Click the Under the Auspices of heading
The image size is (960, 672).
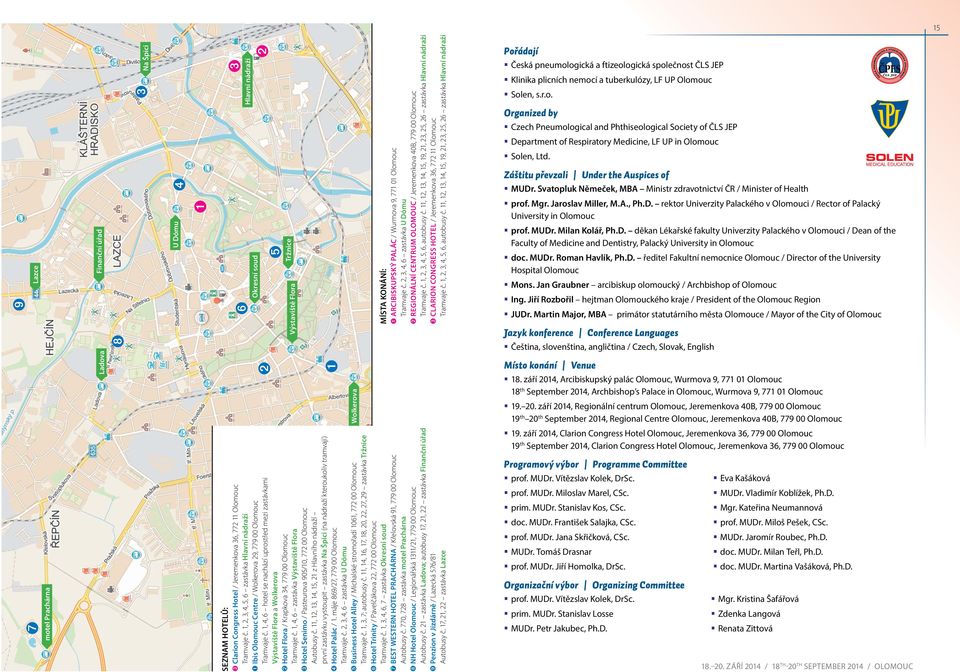click(625, 174)
